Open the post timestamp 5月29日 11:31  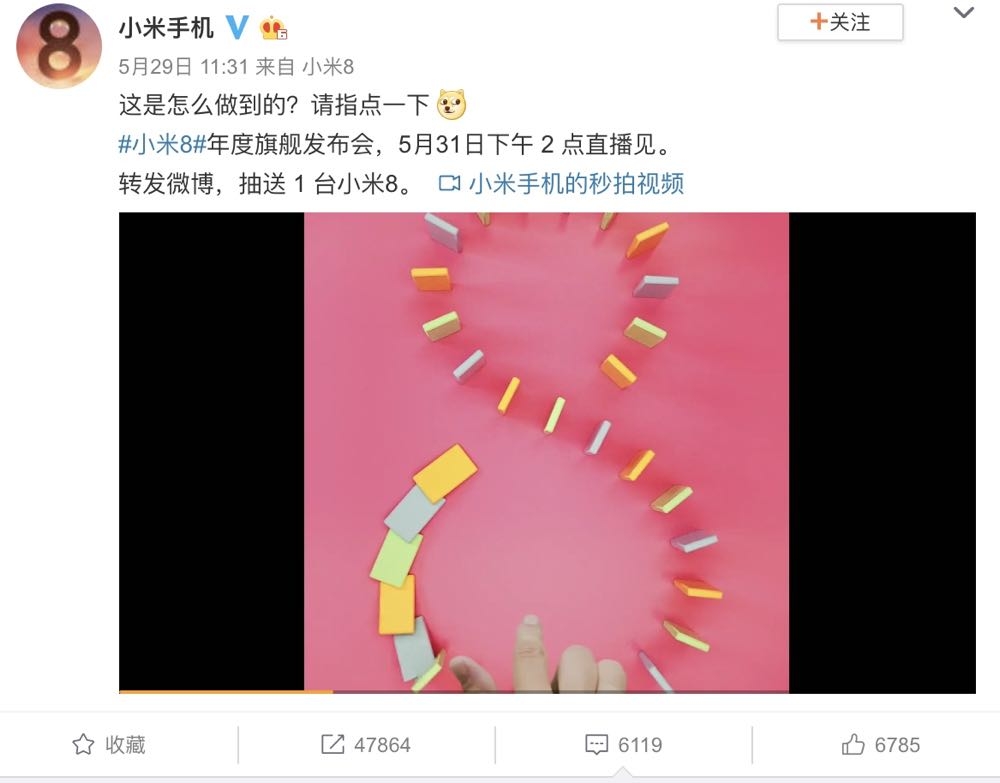coord(183,66)
